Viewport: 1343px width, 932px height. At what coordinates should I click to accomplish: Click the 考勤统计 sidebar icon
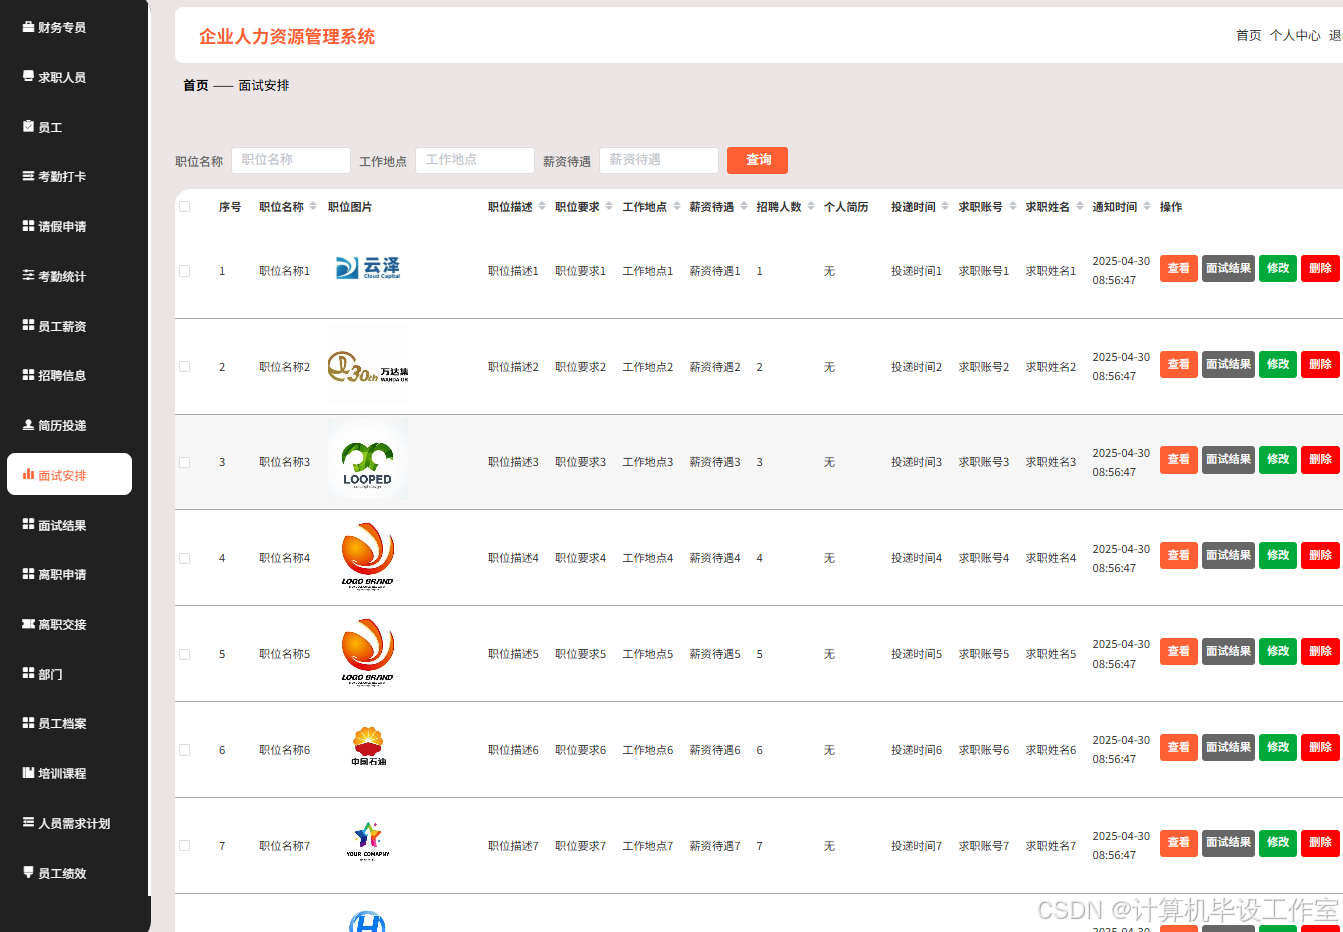point(28,276)
